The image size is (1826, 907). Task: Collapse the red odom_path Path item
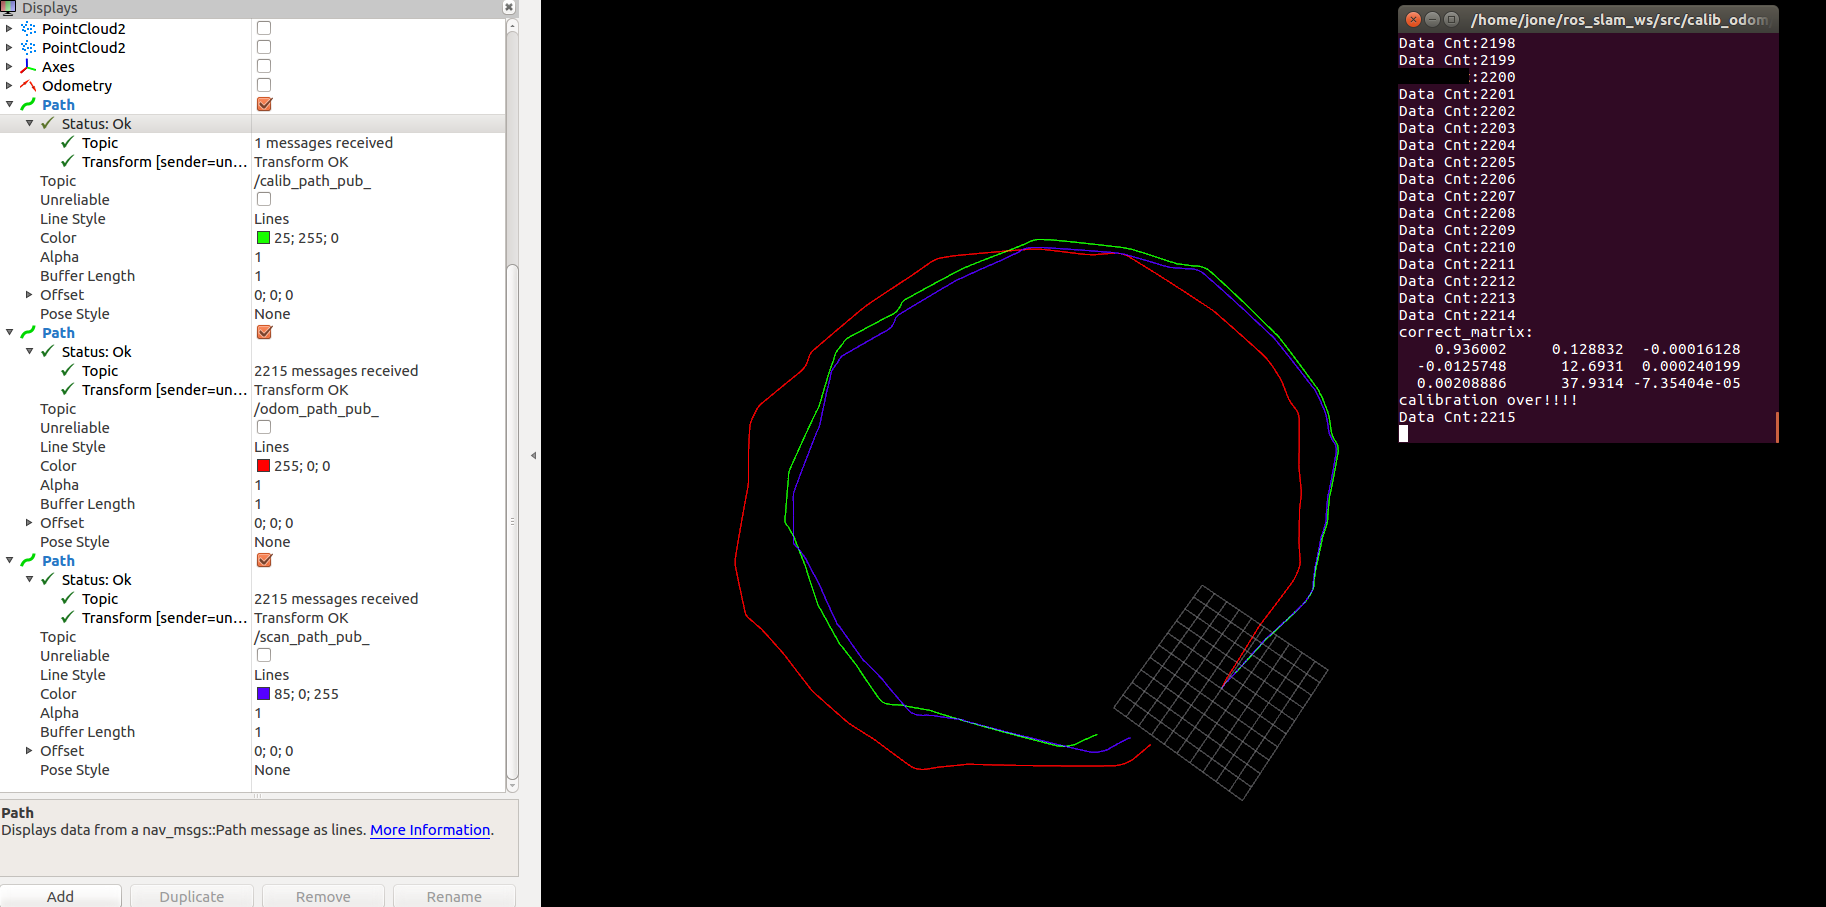[x=9, y=333]
